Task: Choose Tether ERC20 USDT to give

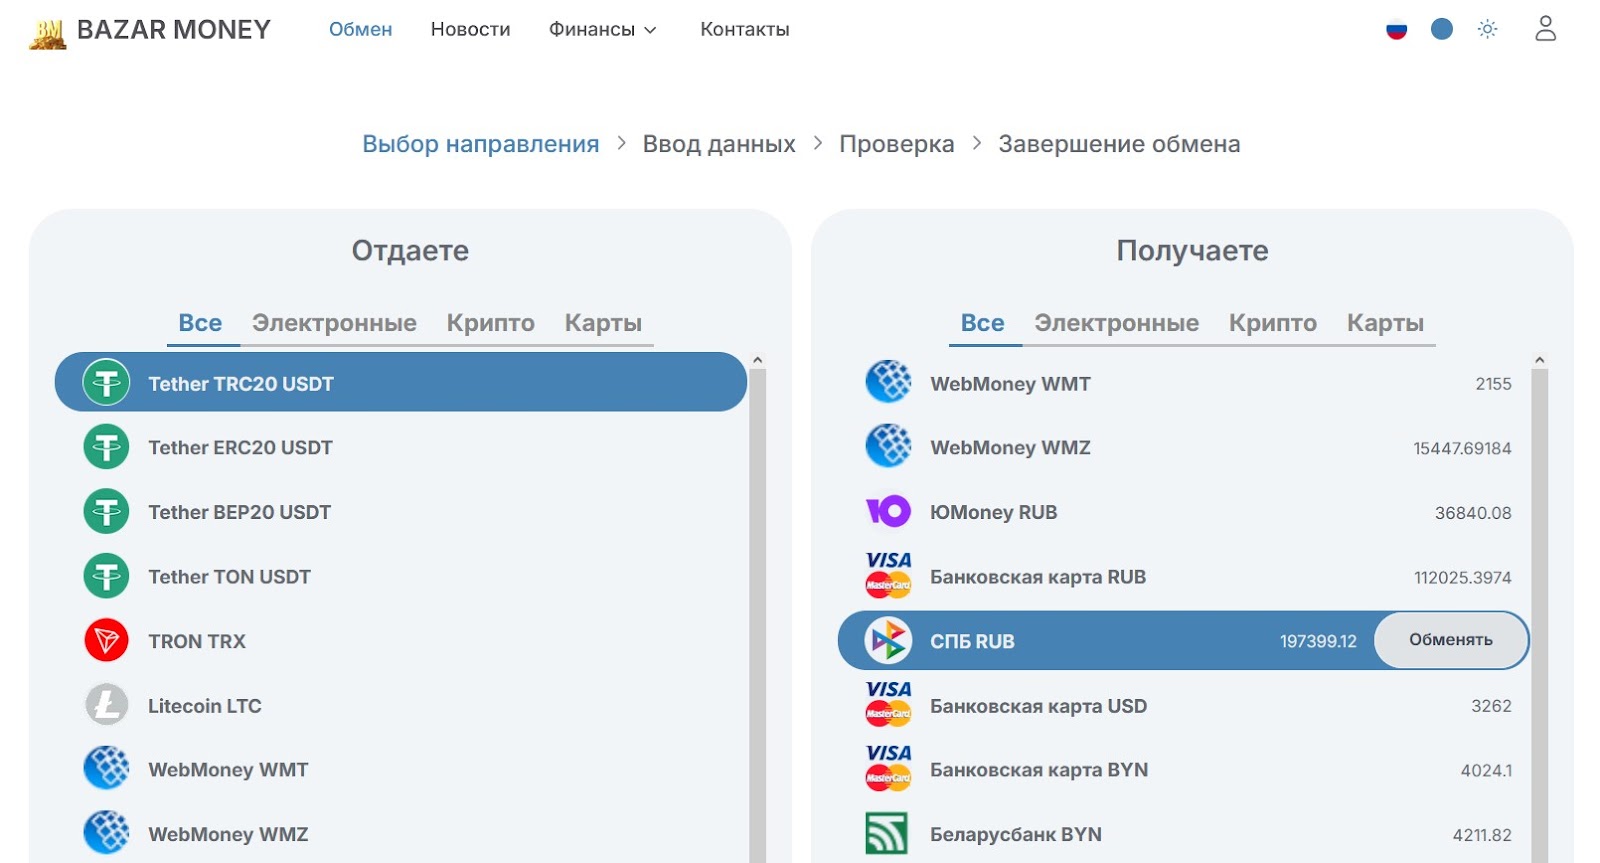Action: (400, 447)
